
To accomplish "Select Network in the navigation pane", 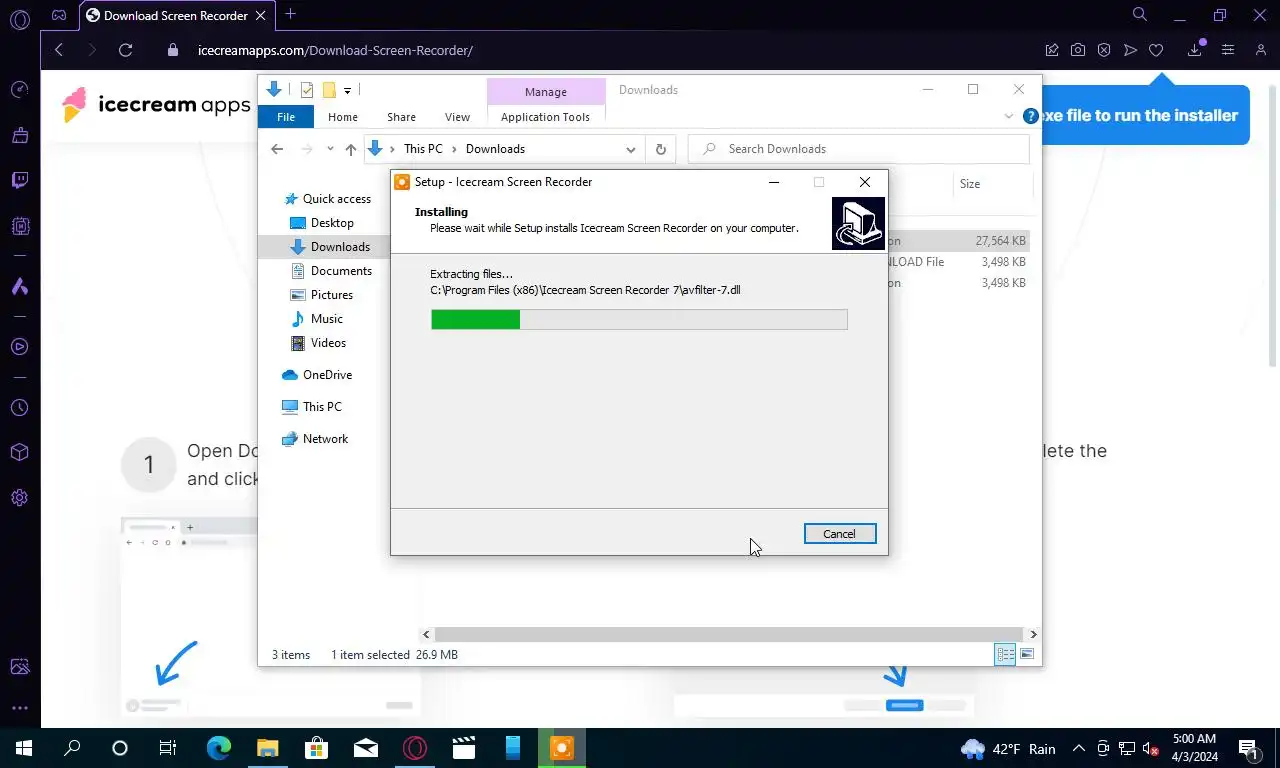I will point(315,439).
